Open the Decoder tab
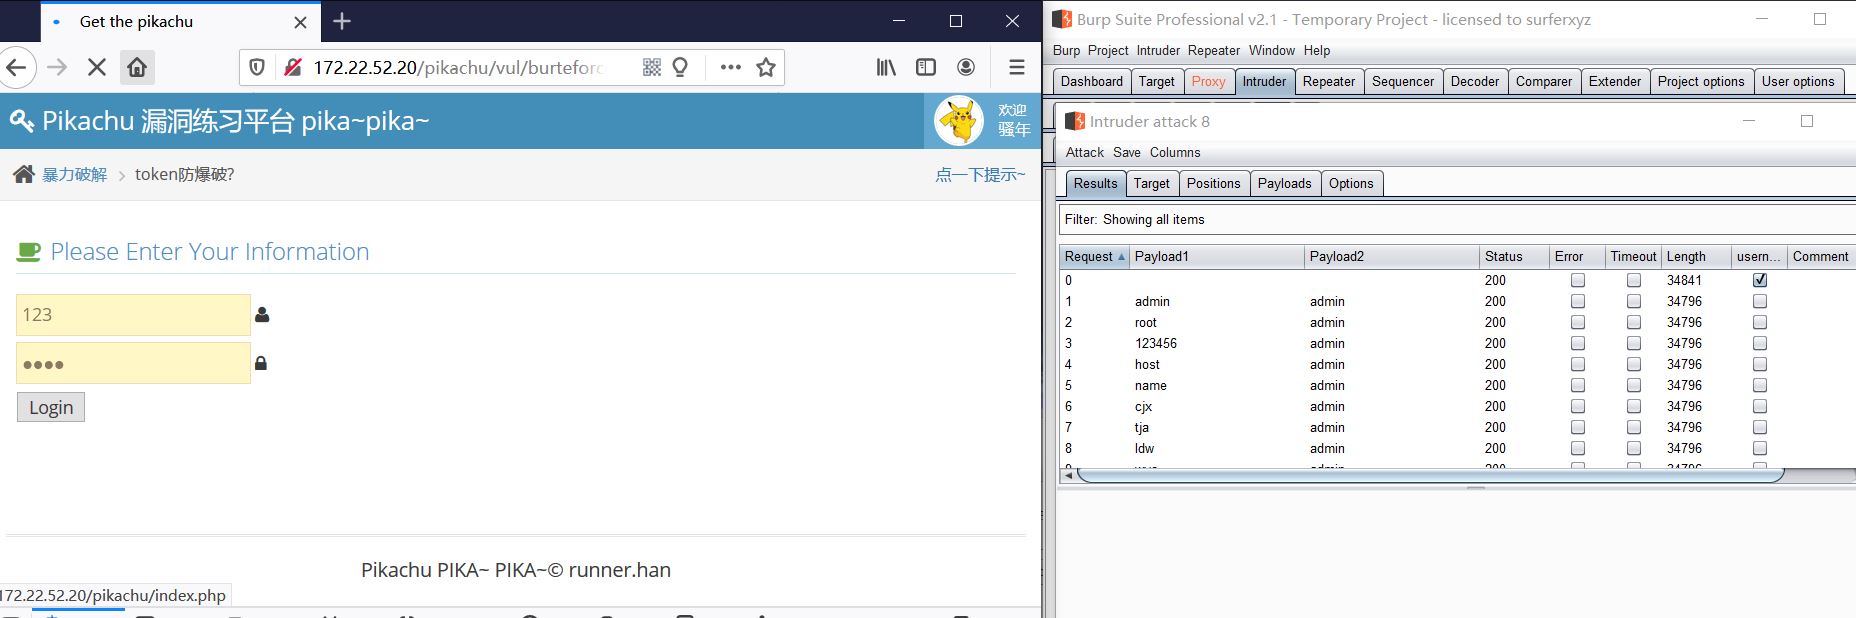 (x=1475, y=81)
